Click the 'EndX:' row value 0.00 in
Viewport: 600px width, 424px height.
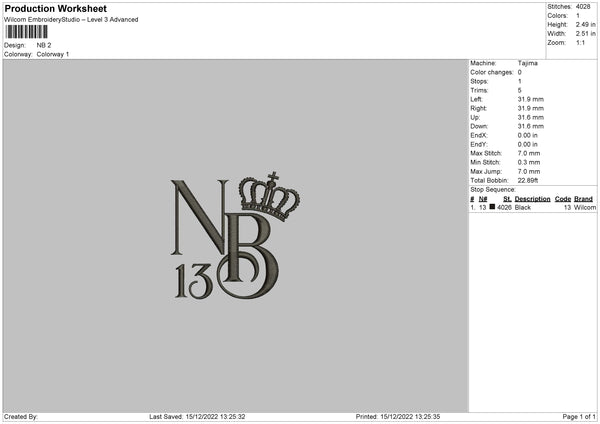[528, 135]
